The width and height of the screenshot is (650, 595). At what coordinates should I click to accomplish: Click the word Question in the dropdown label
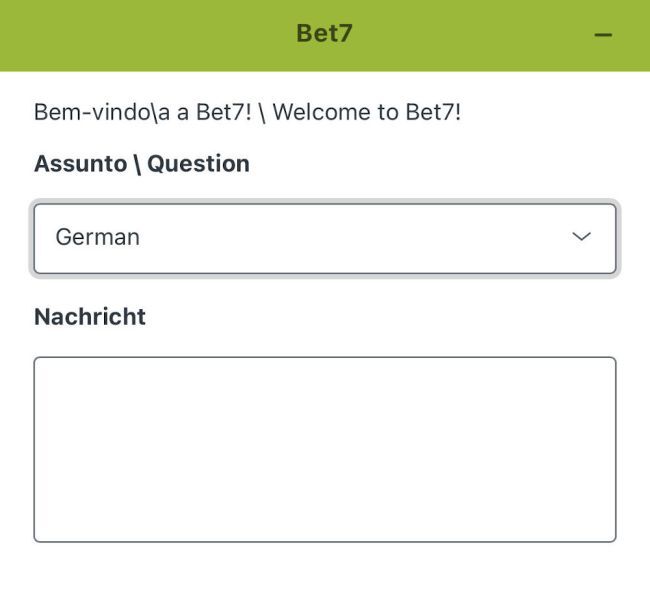198,163
